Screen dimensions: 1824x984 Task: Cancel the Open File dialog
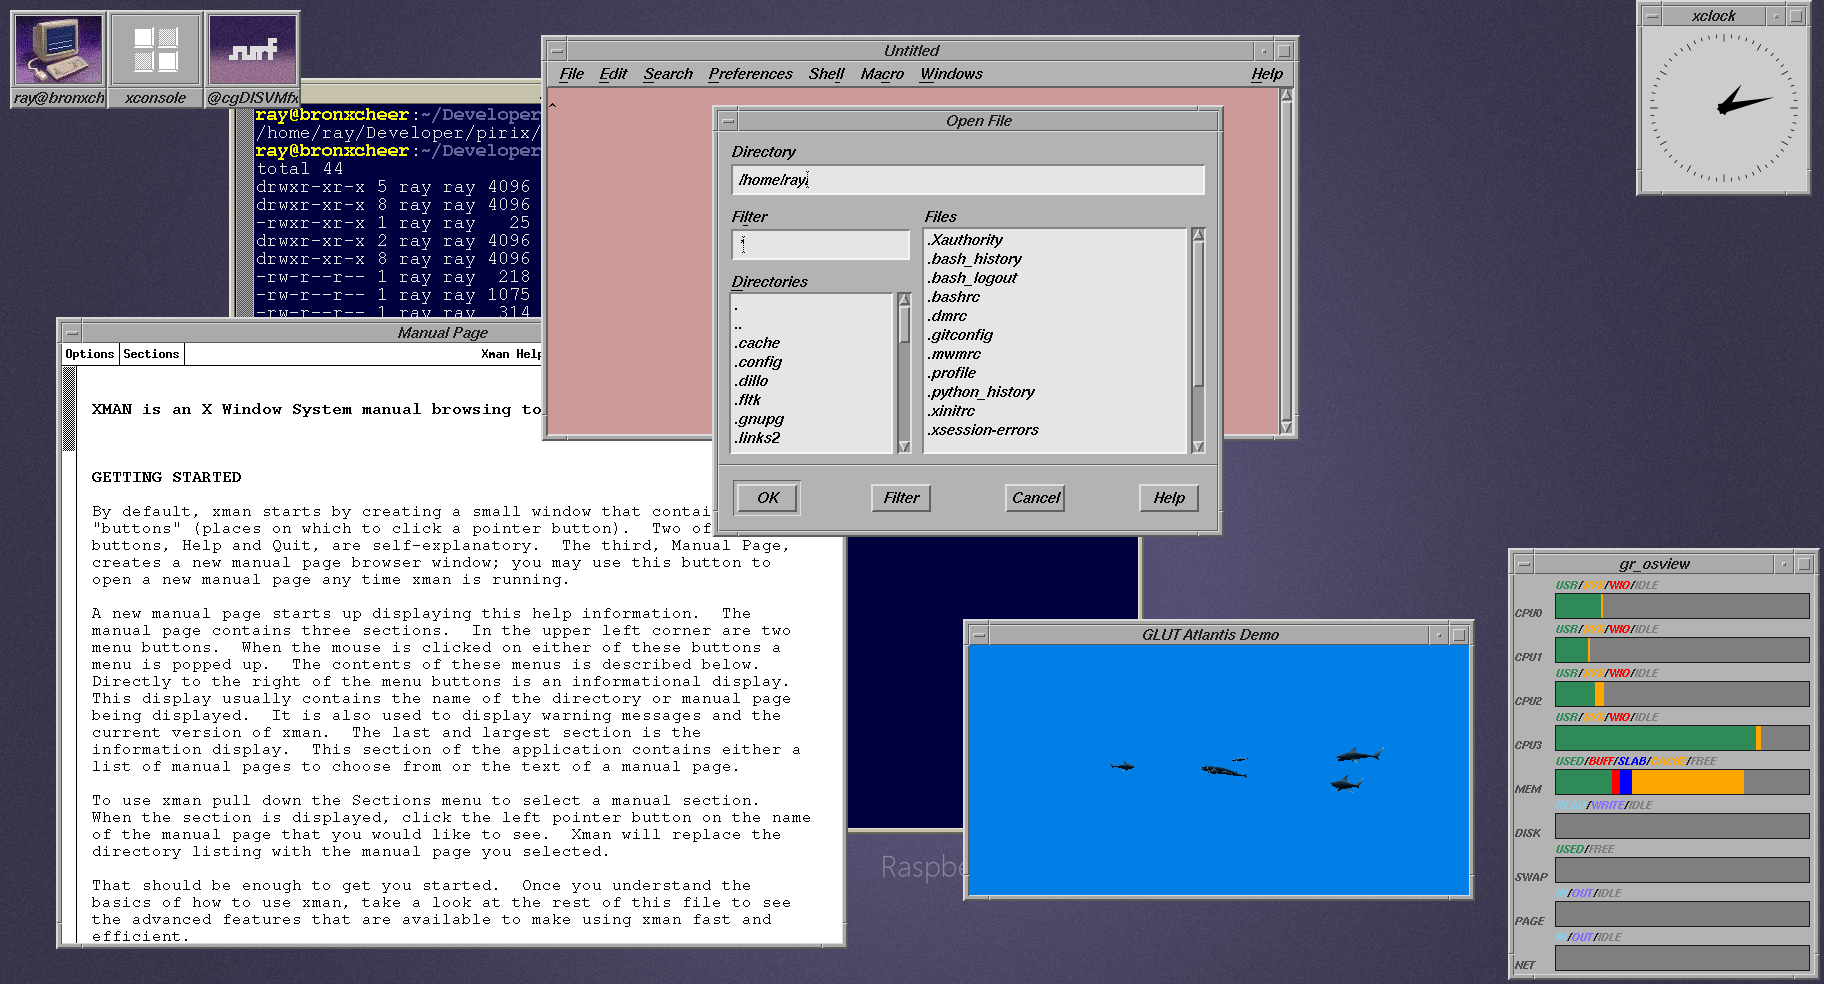[x=1036, y=498]
